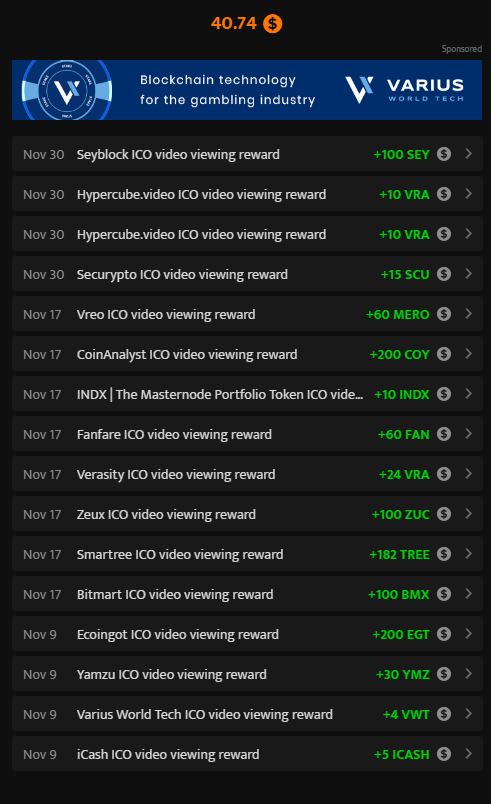
Task: Open Securypto ICO video viewing reward
Action: [x=247, y=274]
